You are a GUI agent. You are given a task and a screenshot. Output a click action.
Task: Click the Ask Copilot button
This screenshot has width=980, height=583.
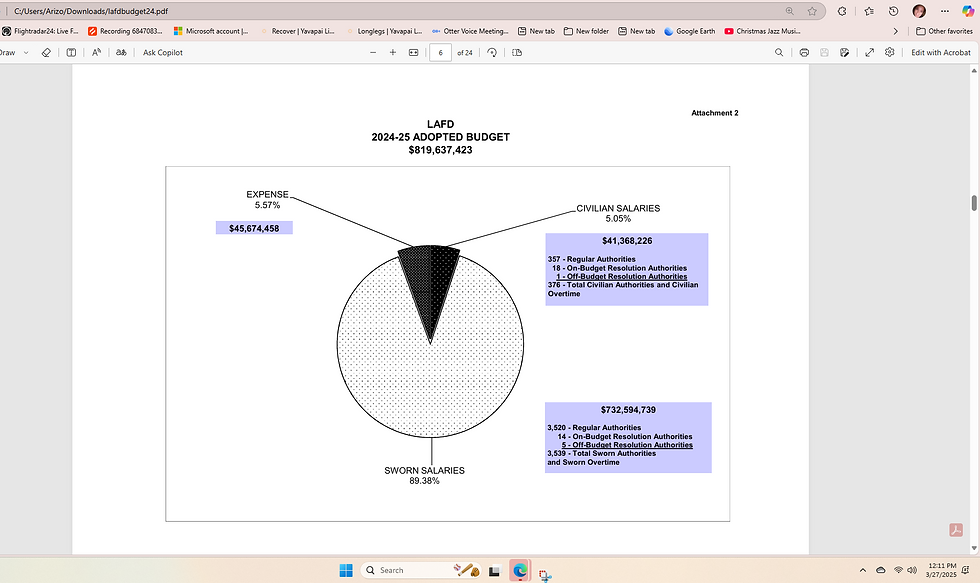click(162, 52)
